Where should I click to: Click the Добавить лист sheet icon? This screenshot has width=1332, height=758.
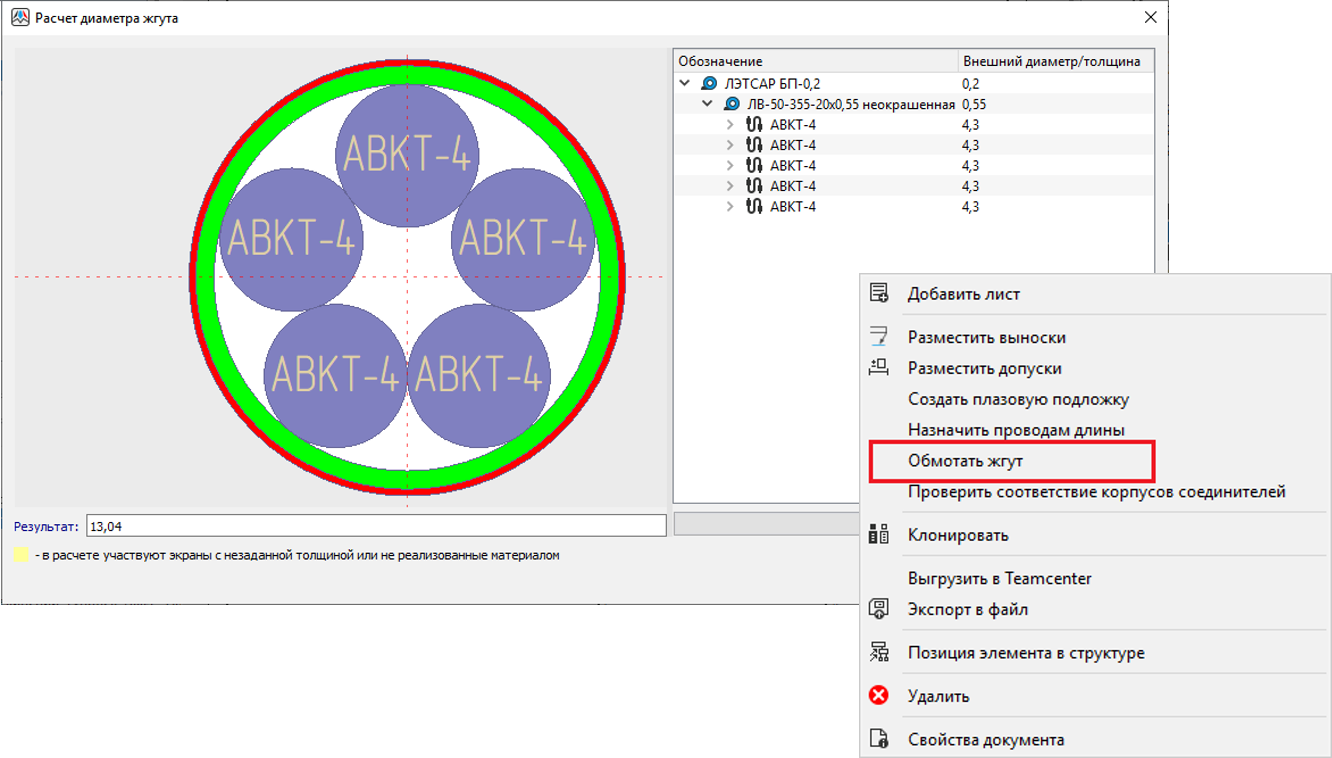879,293
